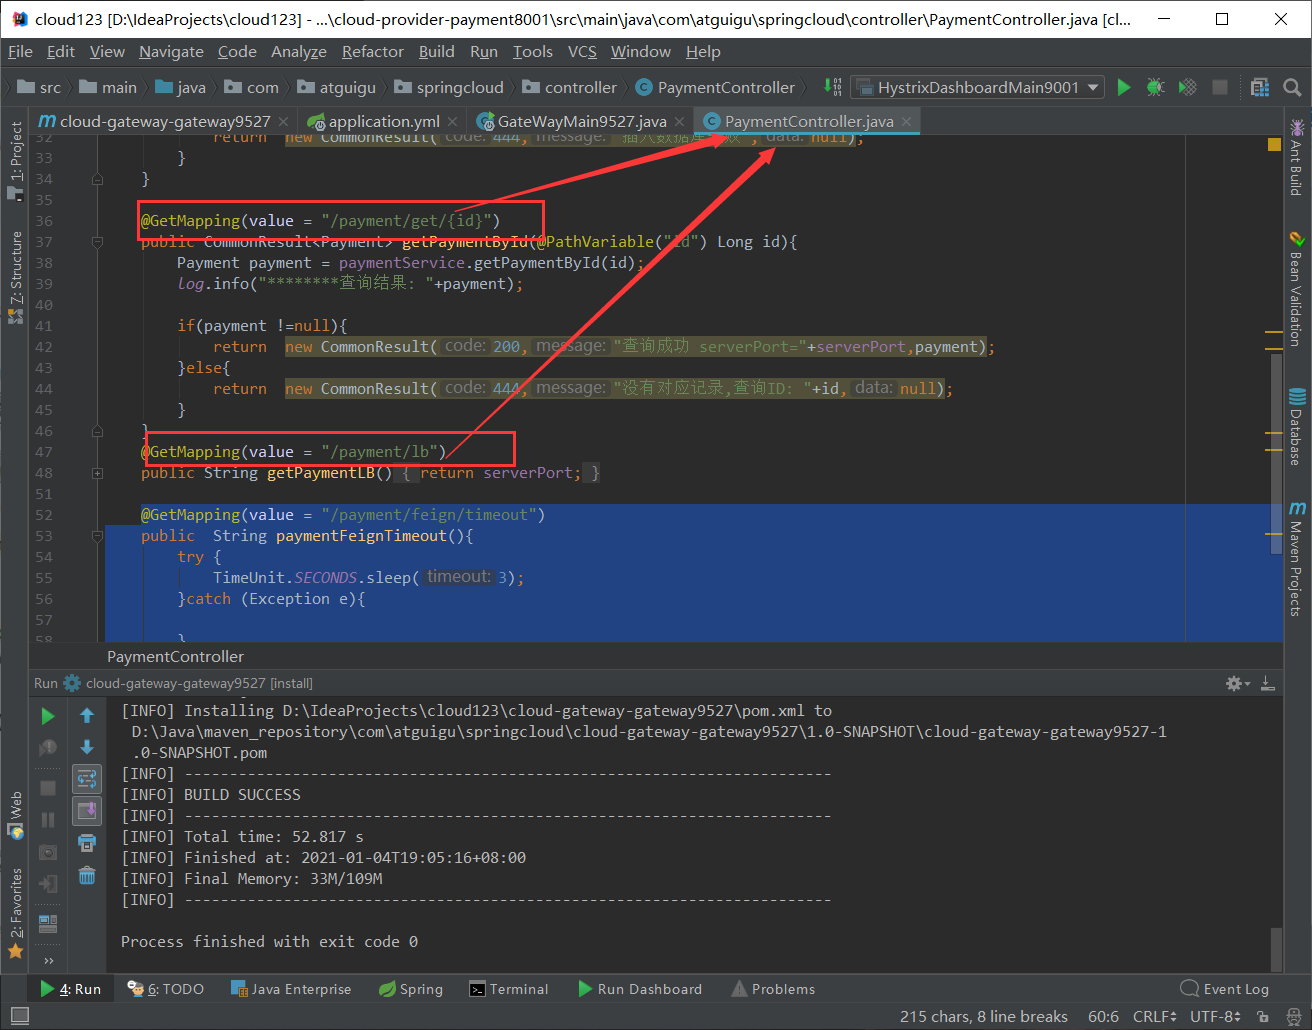Hide the Run tool window
Image resolution: width=1312 pixels, height=1030 pixels.
click(1268, 683)
